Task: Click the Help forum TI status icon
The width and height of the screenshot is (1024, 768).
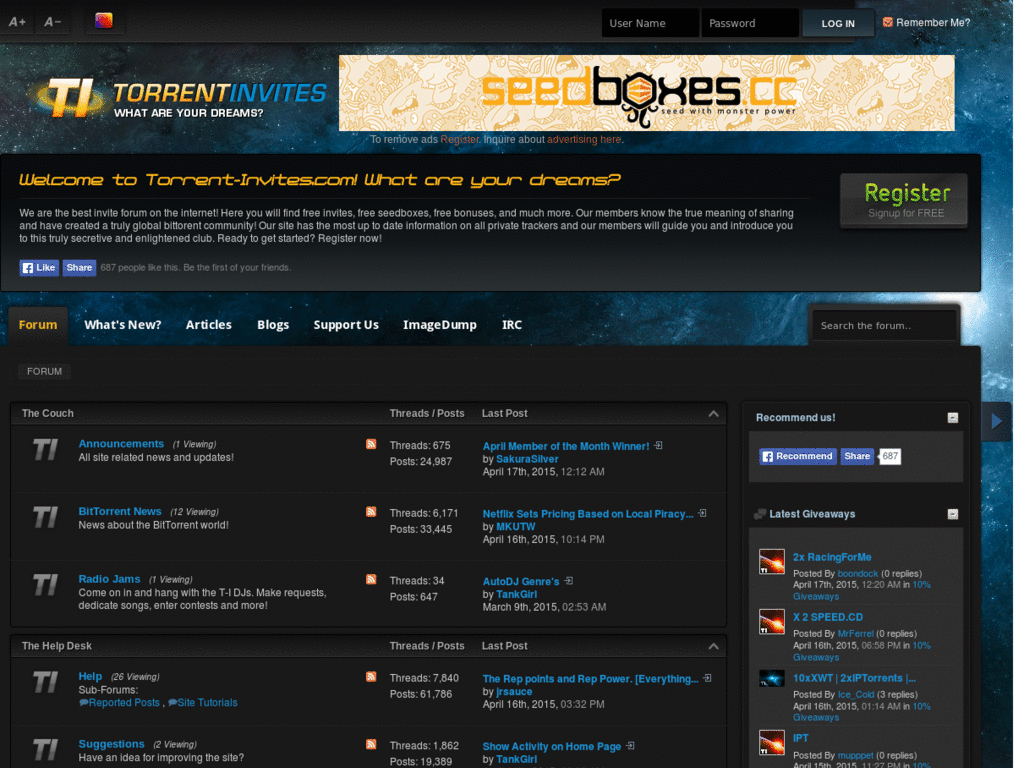Action: (46, 682)
